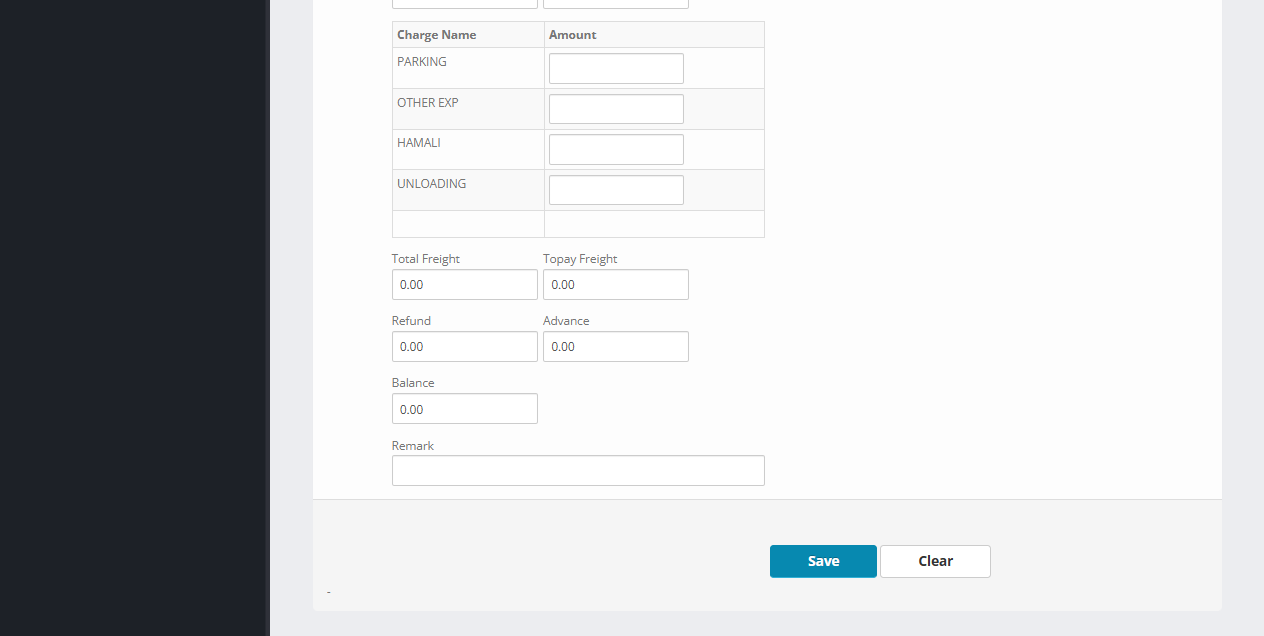Click the Topay Freight input field
Viewport: 1264px width, 636px height.
[615, 285]
